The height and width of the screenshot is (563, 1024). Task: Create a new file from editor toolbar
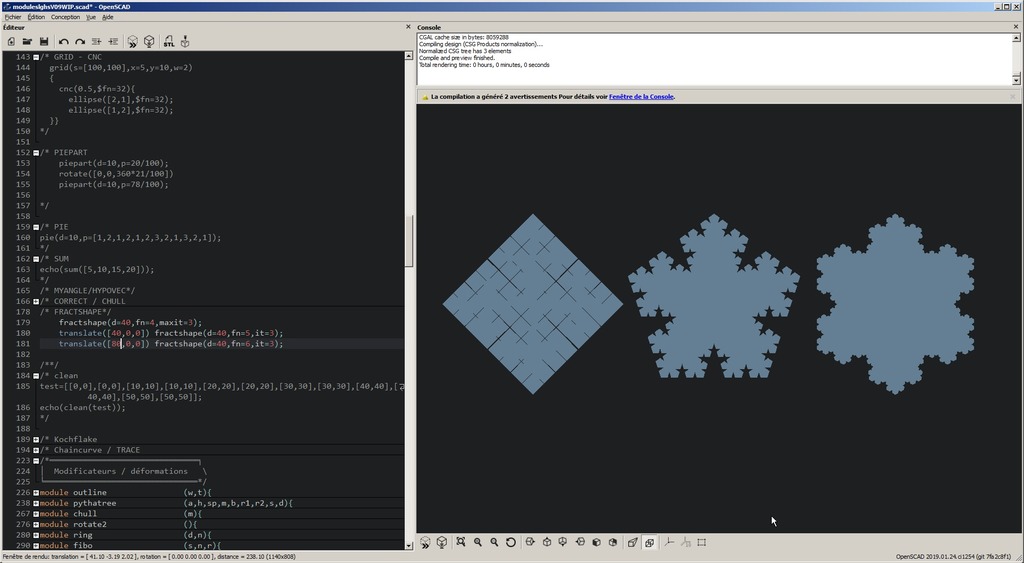(x=11, y=42)
